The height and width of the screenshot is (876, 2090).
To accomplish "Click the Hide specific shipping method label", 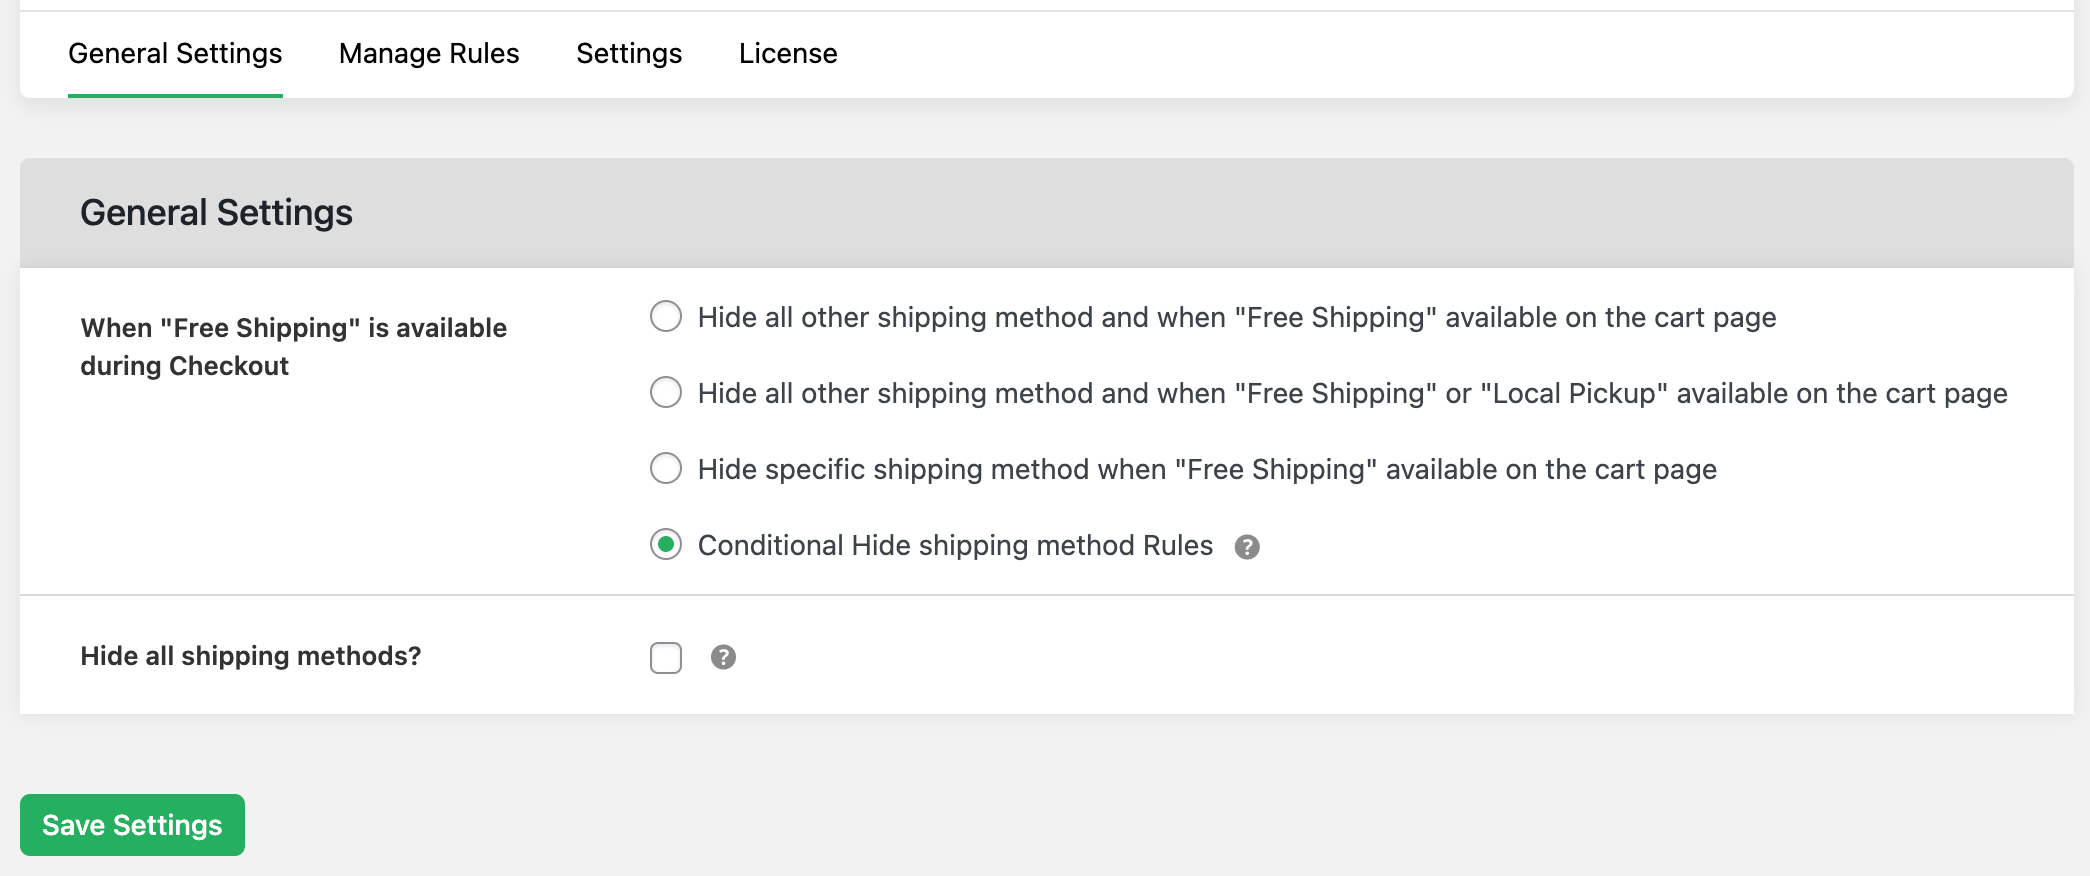I will [x=1206, y=468].
